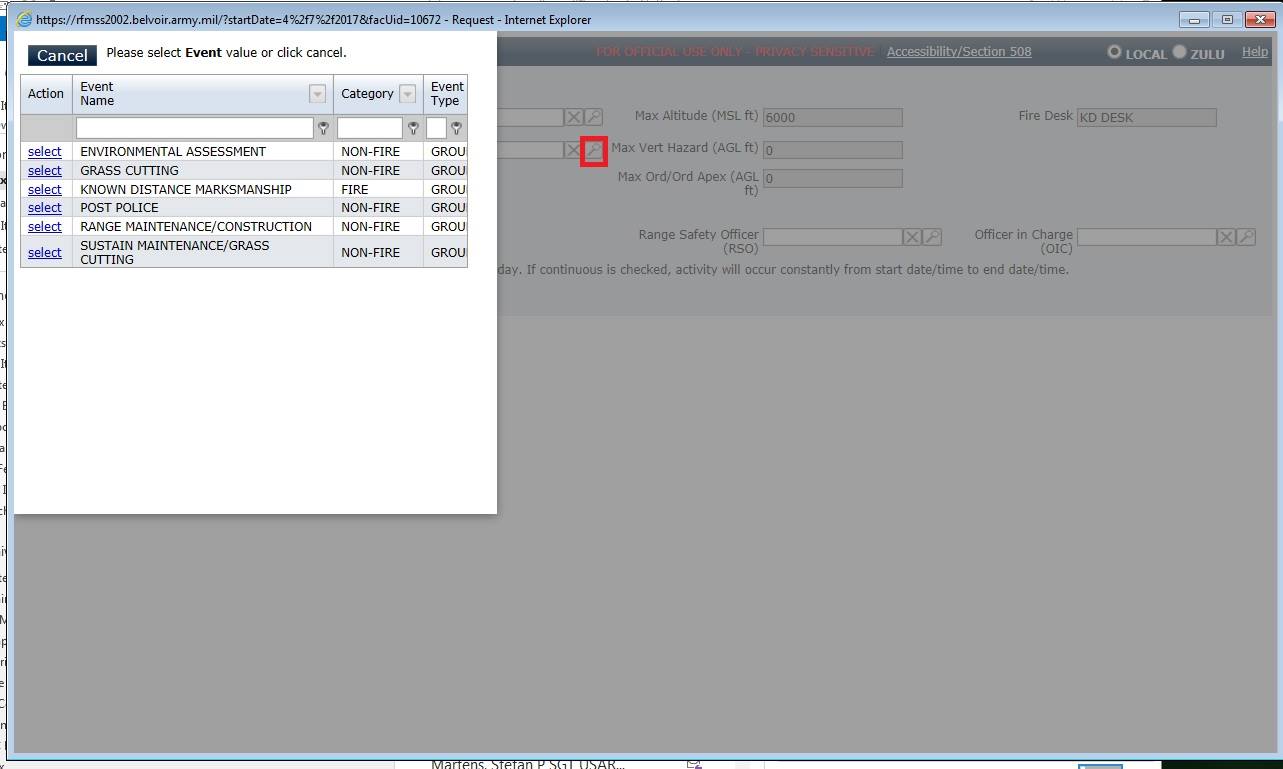Image resolution: width=1283 pixels, height=769 pixels.
Task: Open the Event Name column dropdown arrow
Action: coord(317,93)
